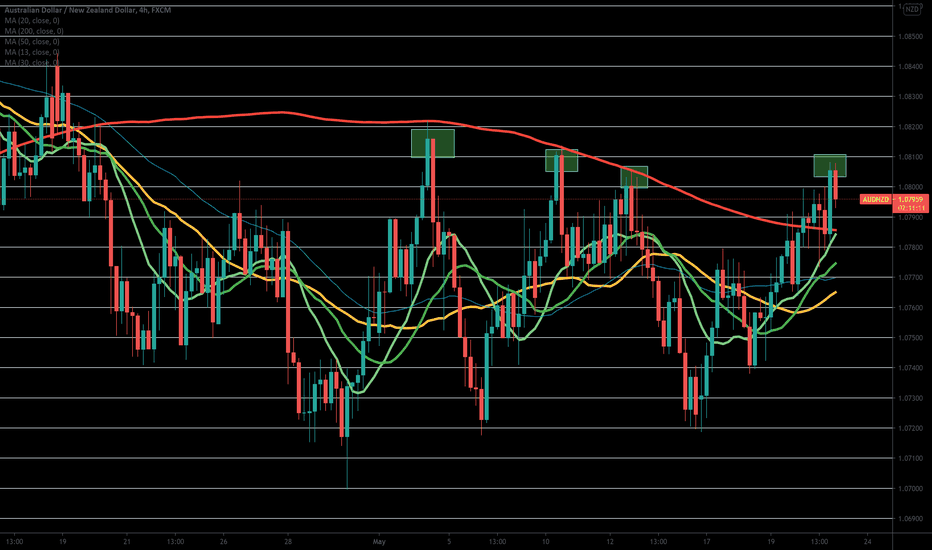Click the current price label 1.07959

coord(911,199)
